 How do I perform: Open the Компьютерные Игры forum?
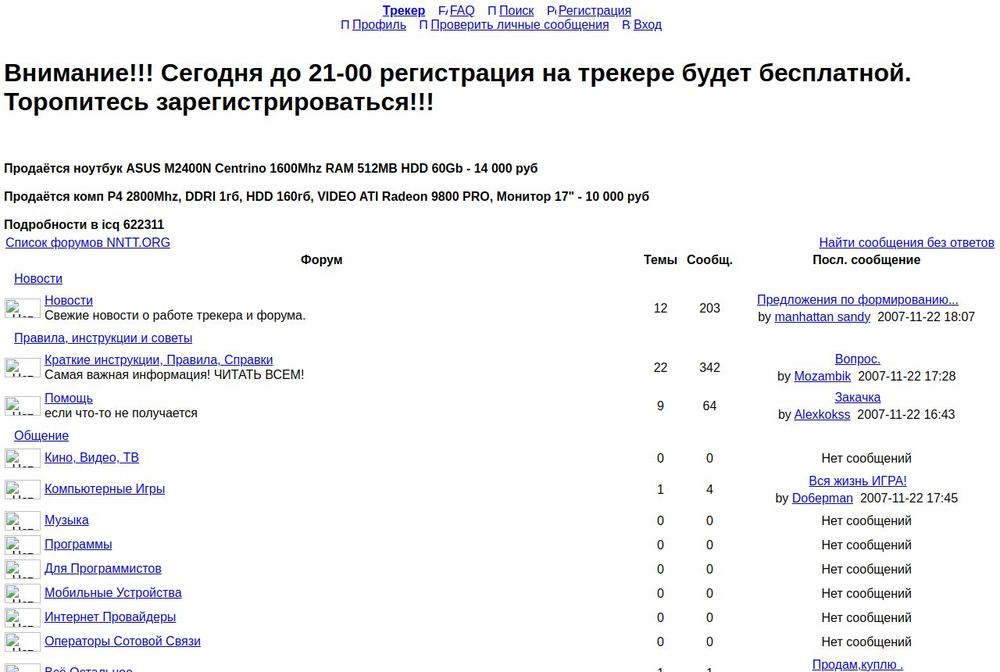point(105,488)
